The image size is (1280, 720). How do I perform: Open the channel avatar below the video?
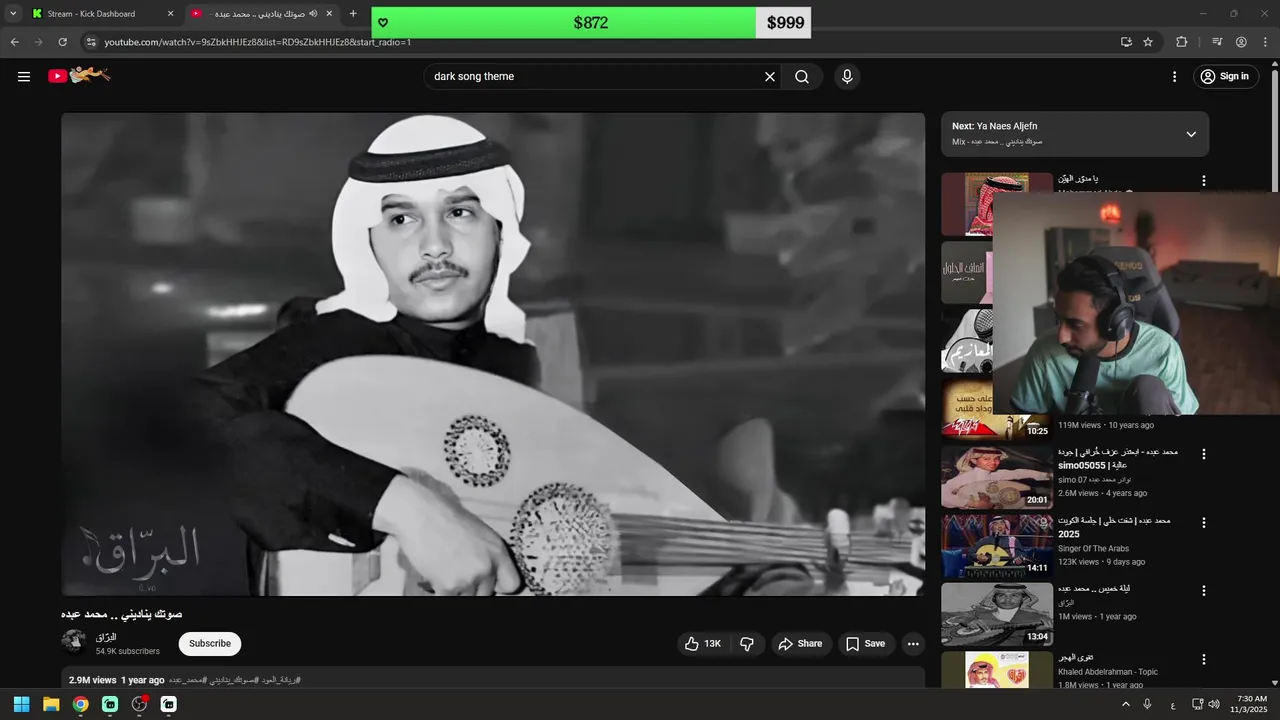click(74, 641)
